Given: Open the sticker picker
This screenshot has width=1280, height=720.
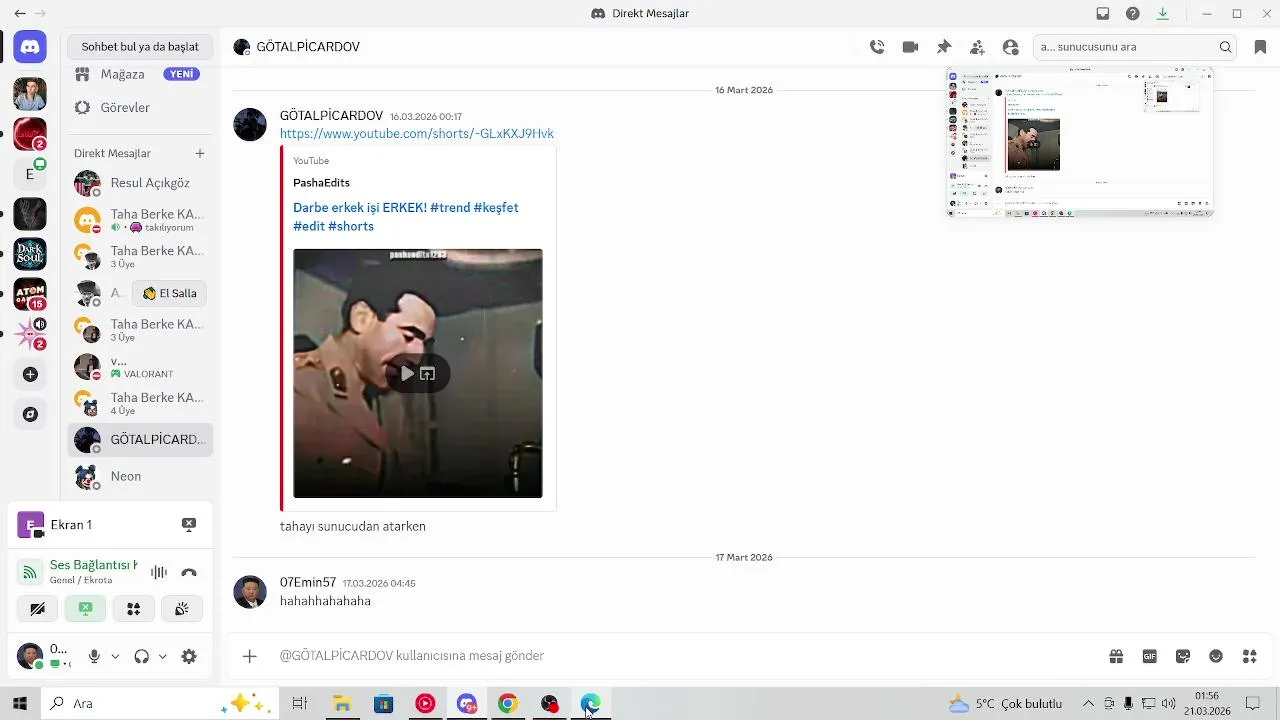Looking at the screenshot, I should 1183,656.
